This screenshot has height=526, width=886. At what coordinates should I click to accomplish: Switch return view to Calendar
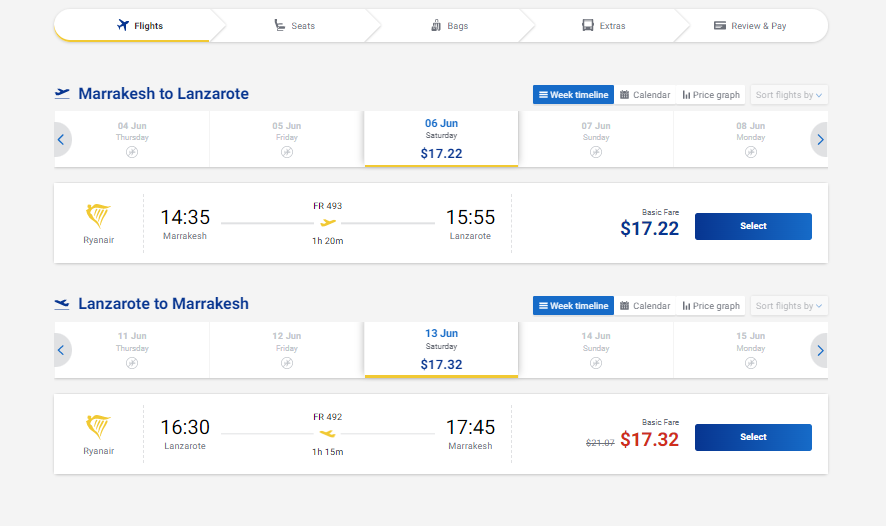(645, 306)
